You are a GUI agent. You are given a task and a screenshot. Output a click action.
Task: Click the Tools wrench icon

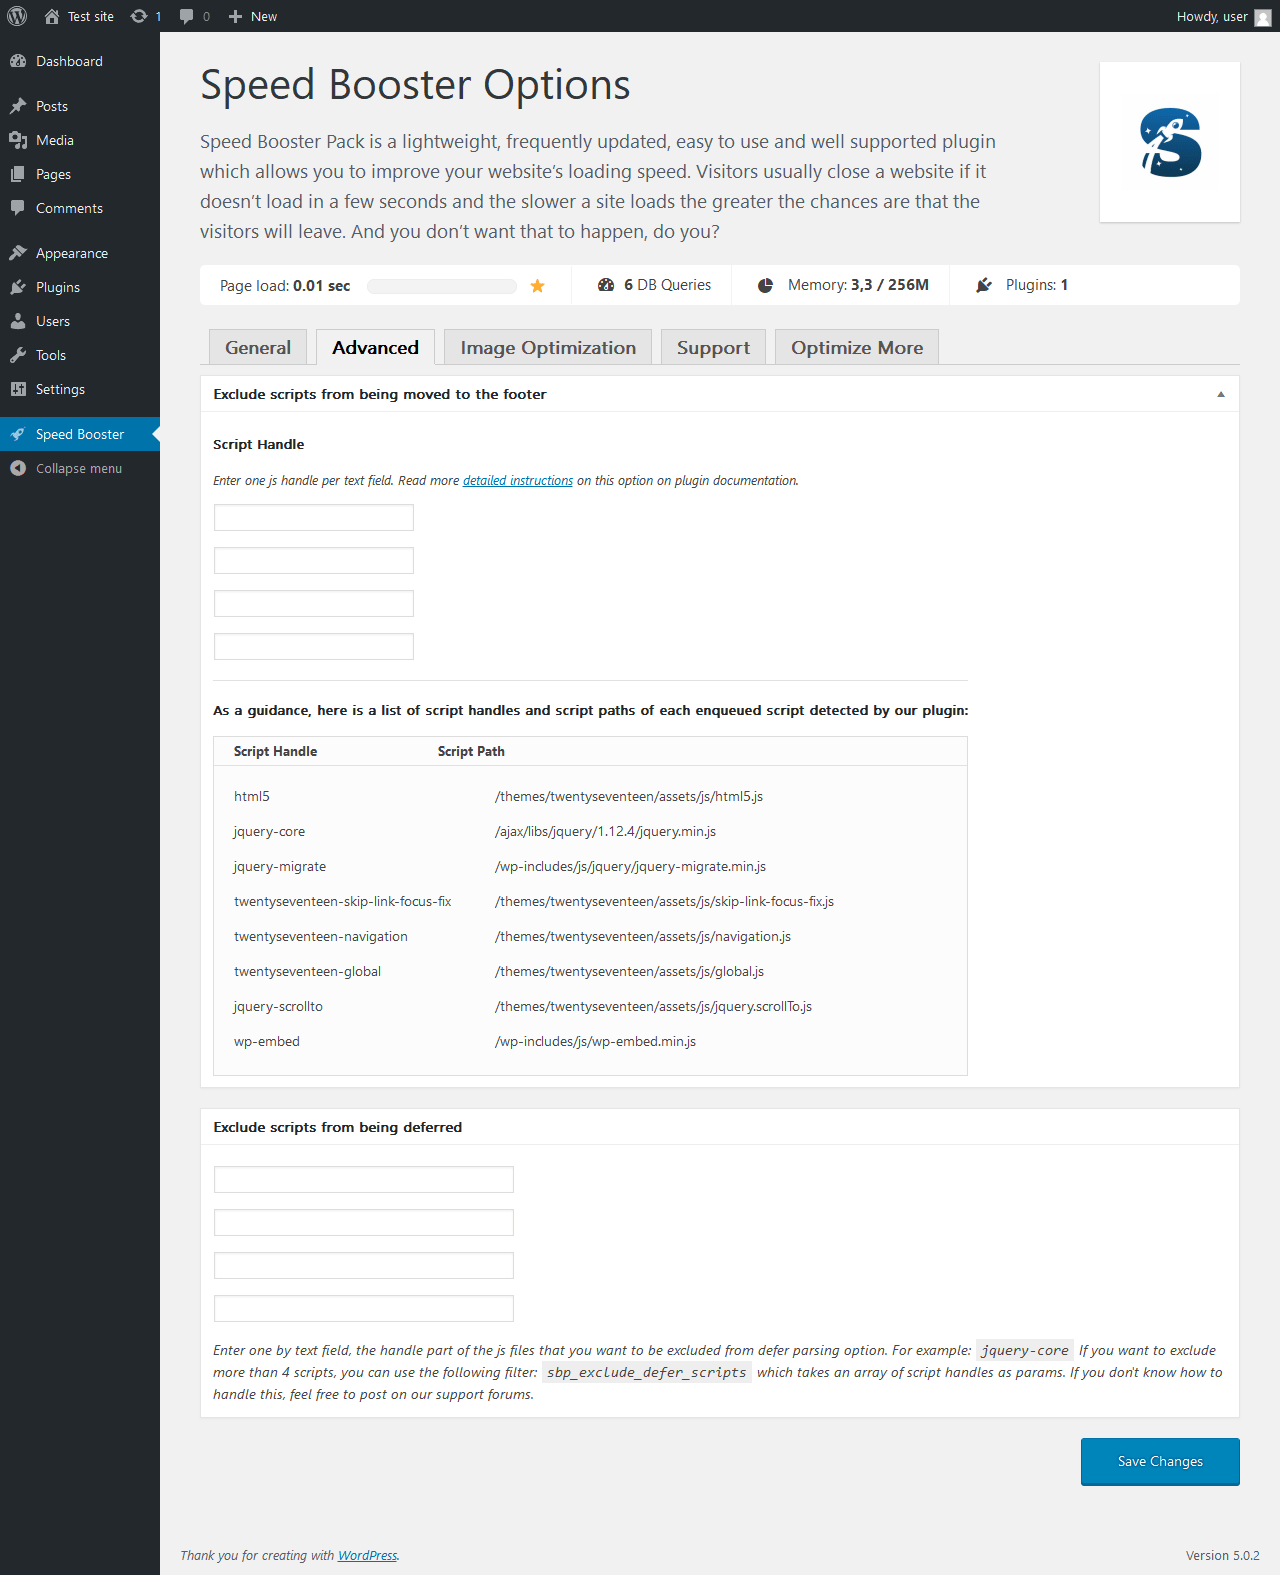[x=18, y=355]
